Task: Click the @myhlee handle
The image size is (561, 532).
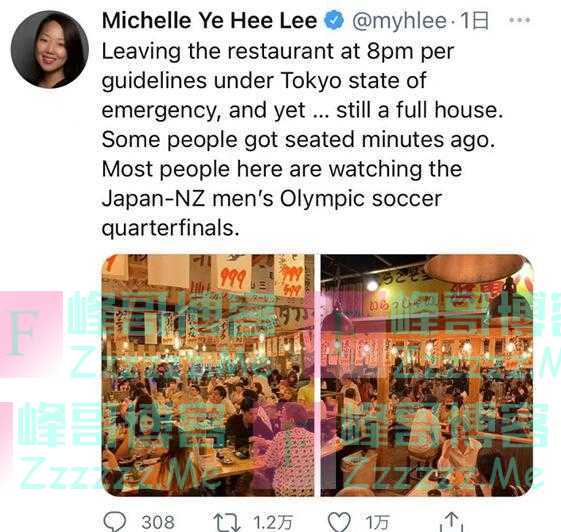Action: pyautogui.click(x=399, y=21)
